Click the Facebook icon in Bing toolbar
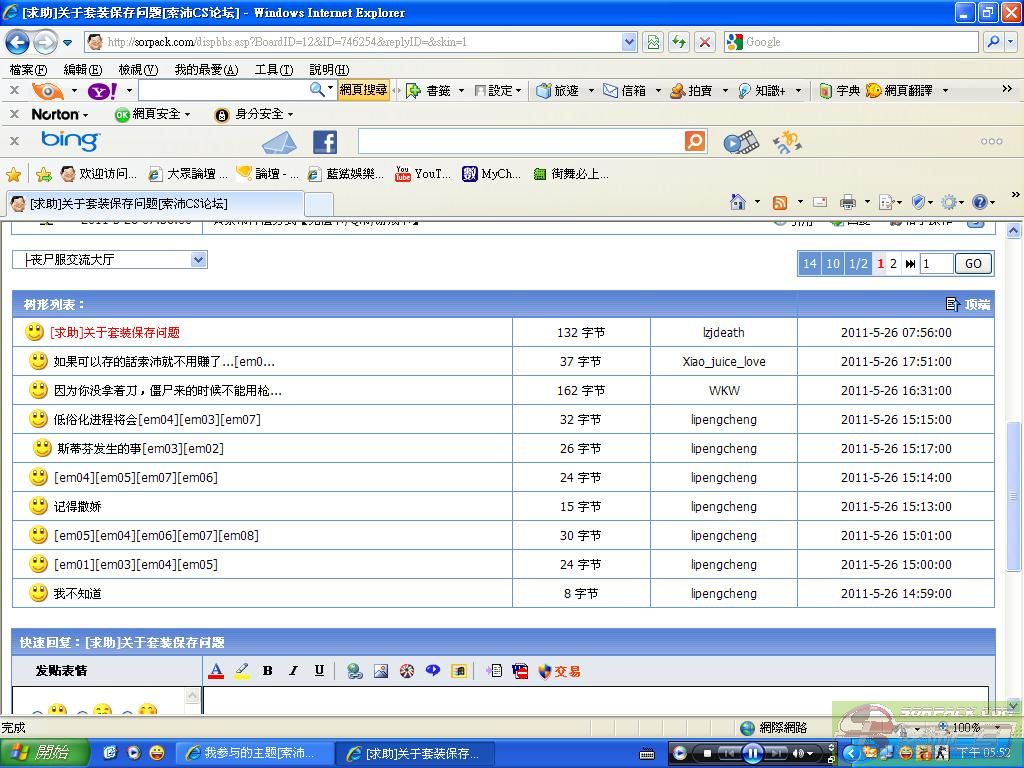This screenshot has width=1024, height=768. point(325,142)
